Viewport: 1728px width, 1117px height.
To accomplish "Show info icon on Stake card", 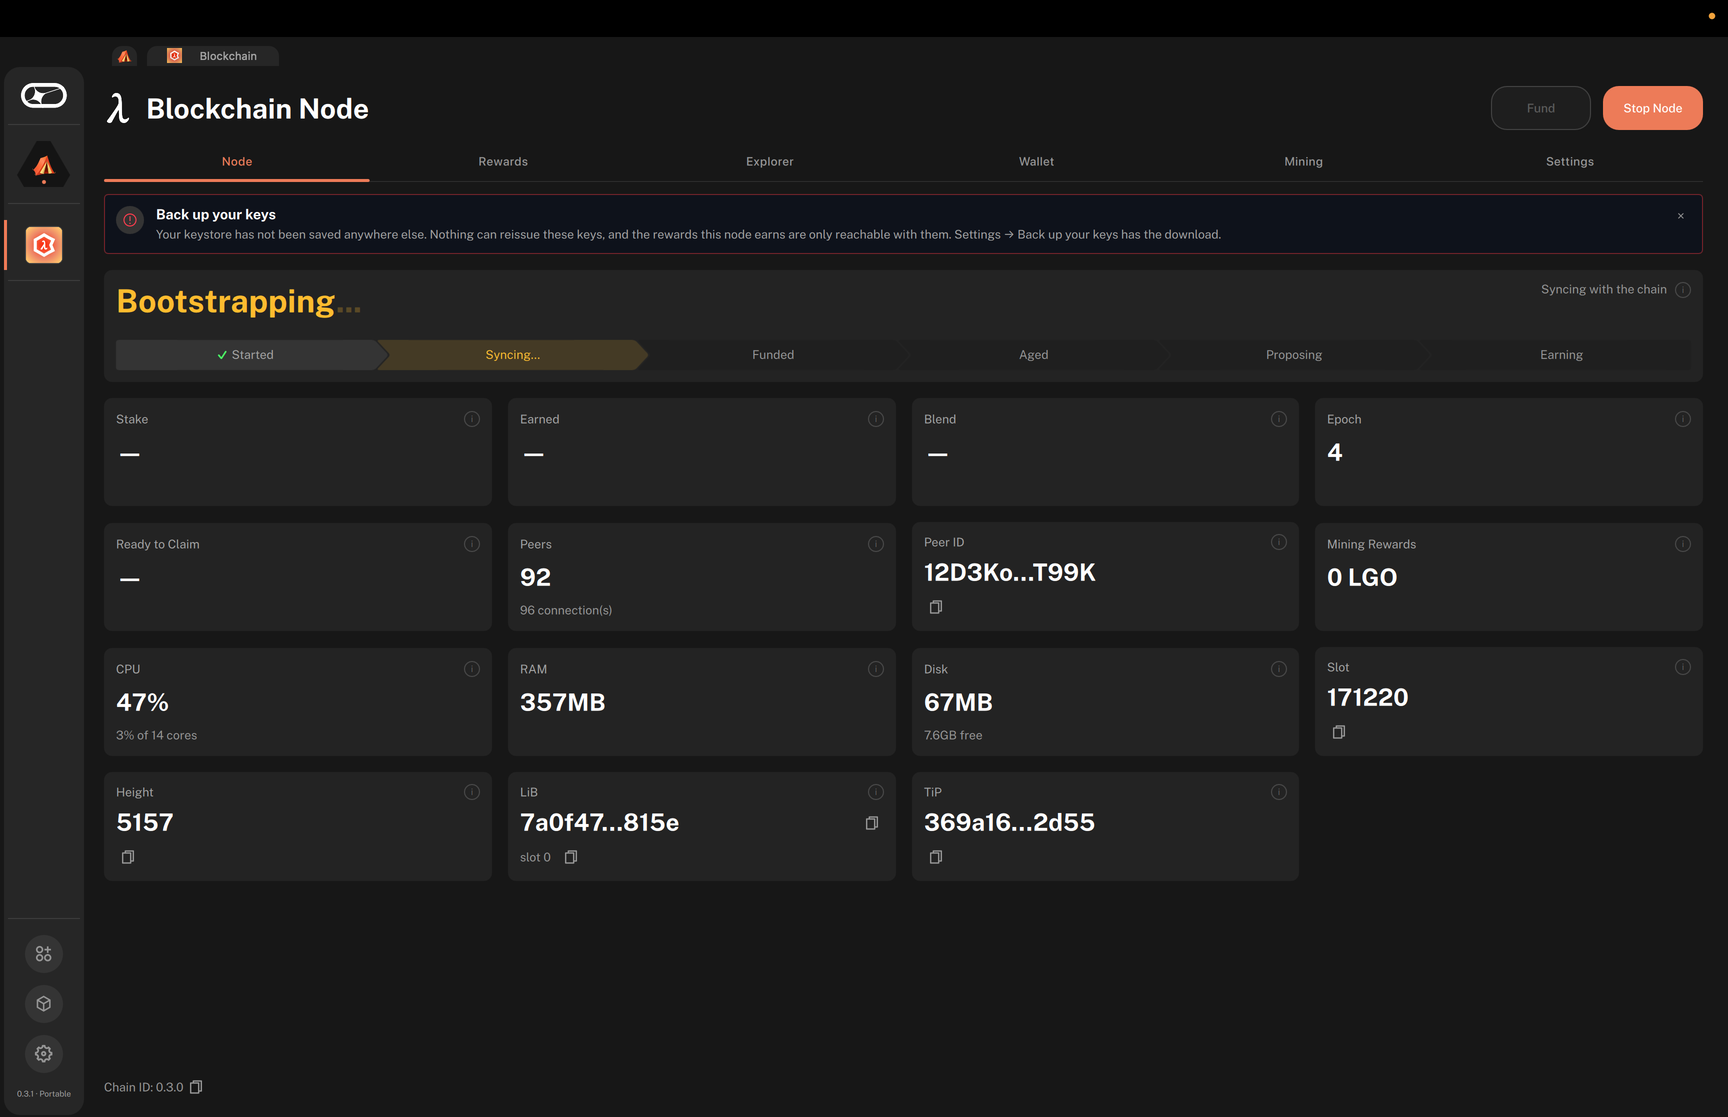I will (x=472, y=419).
